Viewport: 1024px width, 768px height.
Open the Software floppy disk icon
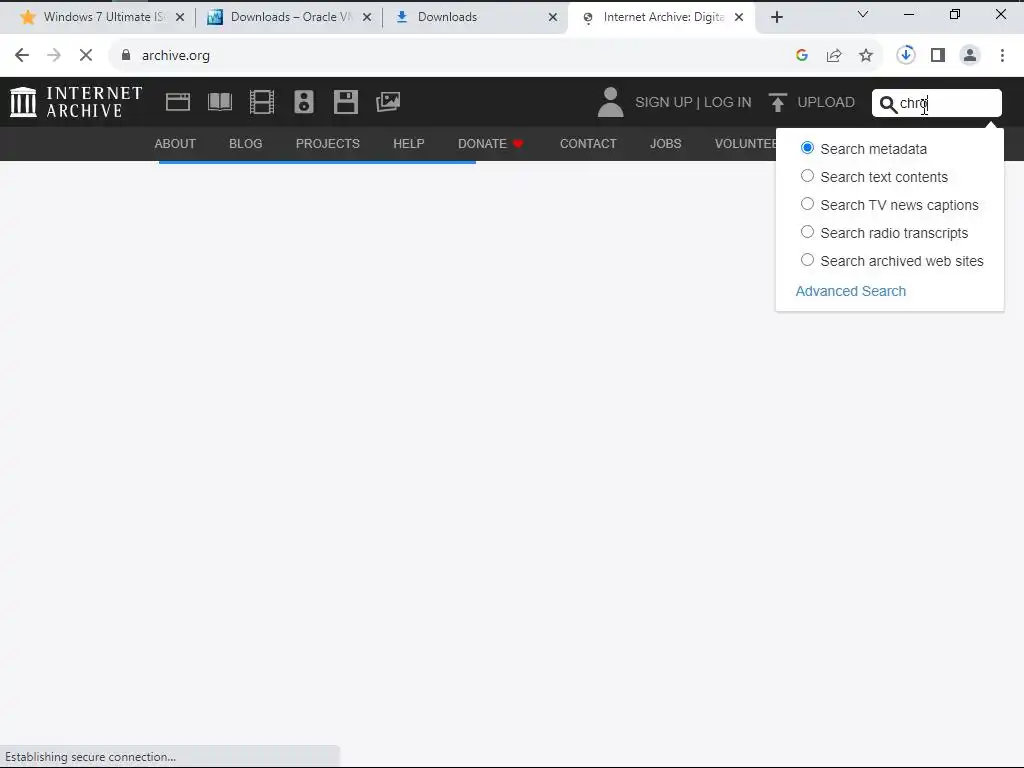[345, 102]
